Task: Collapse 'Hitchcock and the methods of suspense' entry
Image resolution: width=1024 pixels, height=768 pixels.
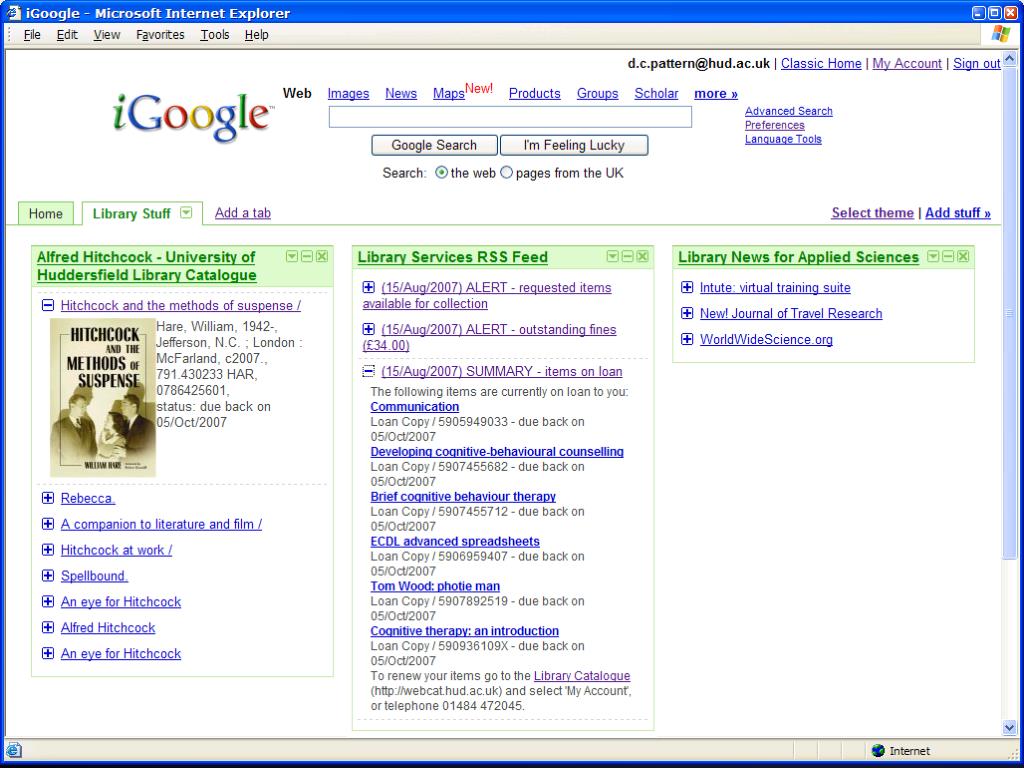Action: click(48, 305)
